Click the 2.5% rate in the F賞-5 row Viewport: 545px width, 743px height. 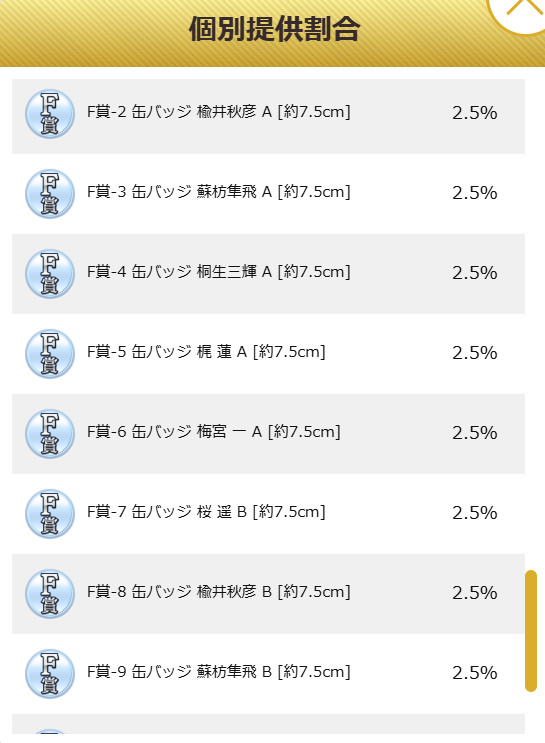point(474,353)
